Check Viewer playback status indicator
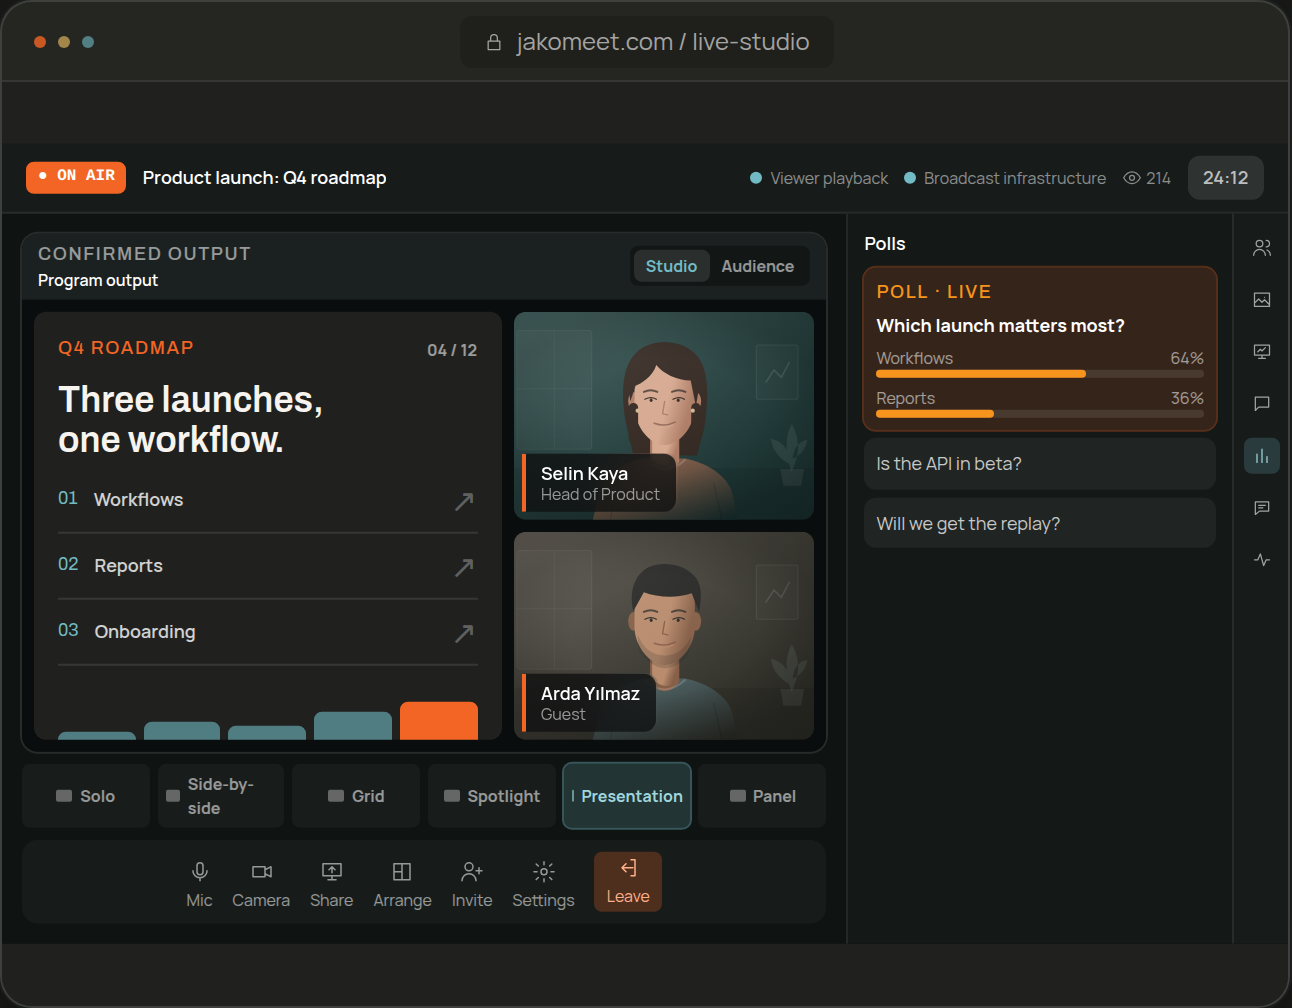The width and height of the screenshot is (1292, 1008). (x=819, y=178)
